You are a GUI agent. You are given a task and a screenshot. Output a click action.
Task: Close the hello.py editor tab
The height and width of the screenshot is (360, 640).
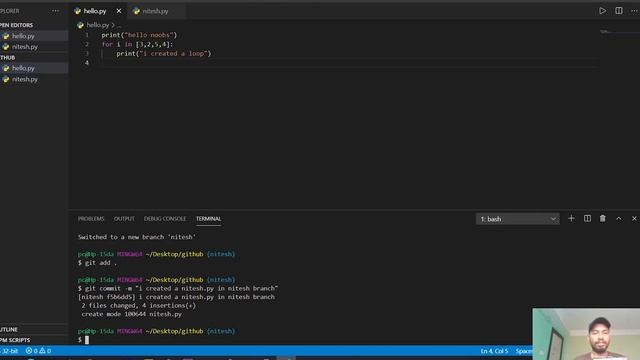tap(119, 11)
